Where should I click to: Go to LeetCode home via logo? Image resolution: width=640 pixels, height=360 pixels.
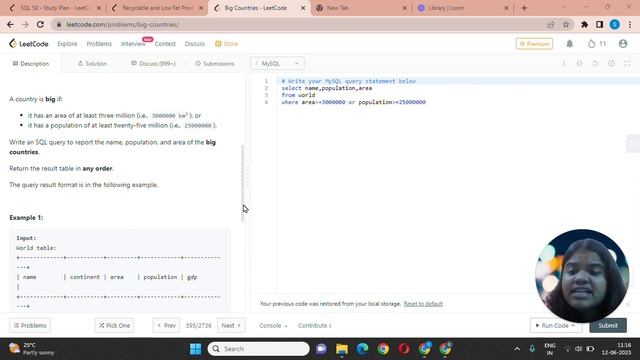click(29, 44)
